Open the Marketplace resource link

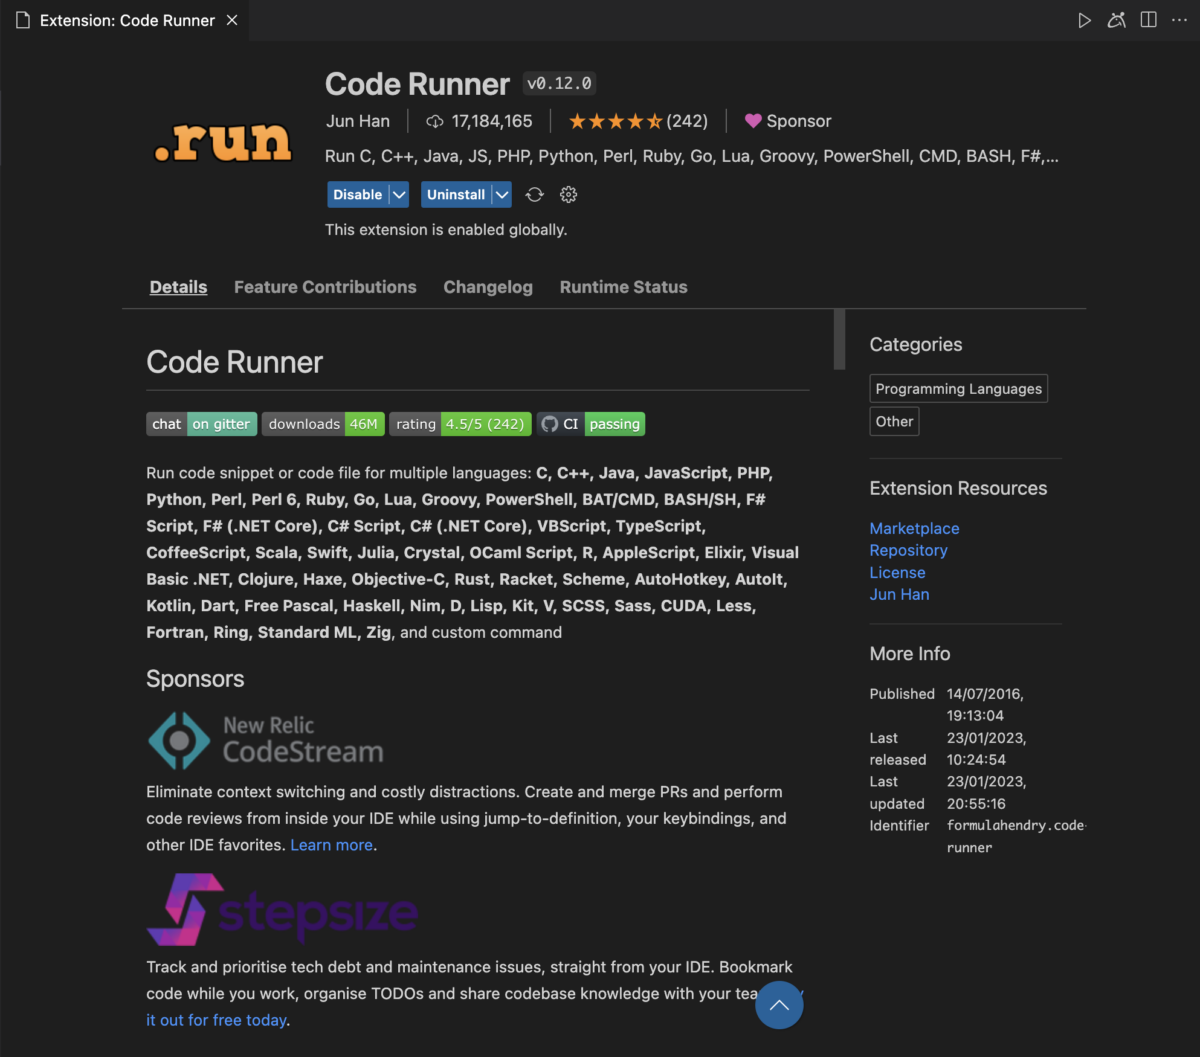click(x=914, y=528)
